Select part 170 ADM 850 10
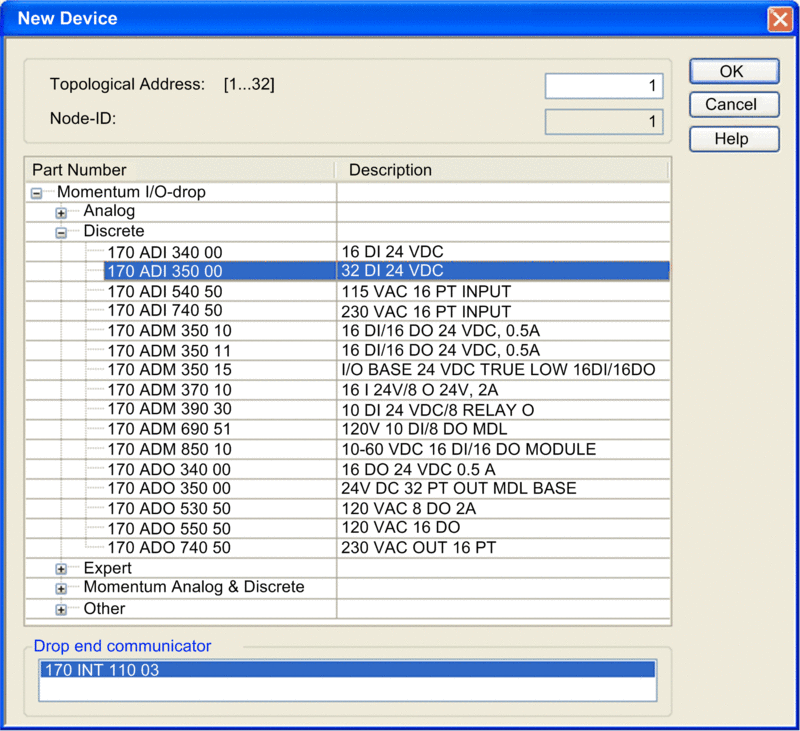This screenshot has width=800, height=731. 169,449
